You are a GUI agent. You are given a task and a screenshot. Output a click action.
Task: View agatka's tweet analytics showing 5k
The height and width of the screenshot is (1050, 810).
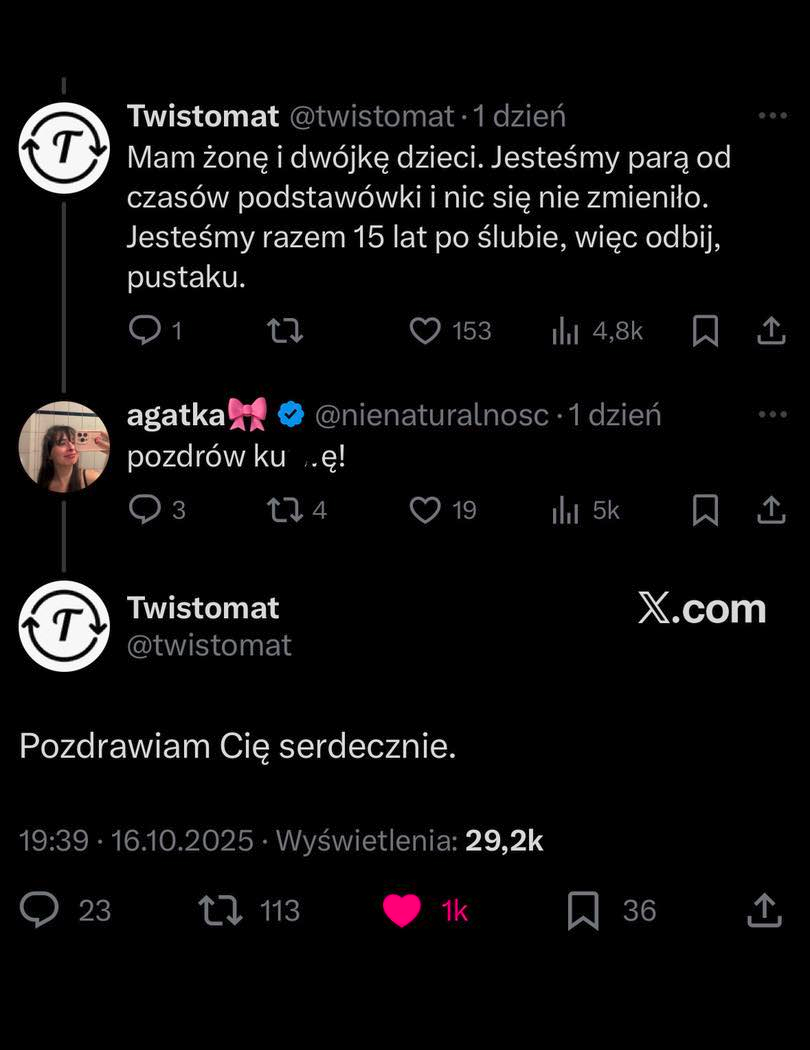click(566, 510)
